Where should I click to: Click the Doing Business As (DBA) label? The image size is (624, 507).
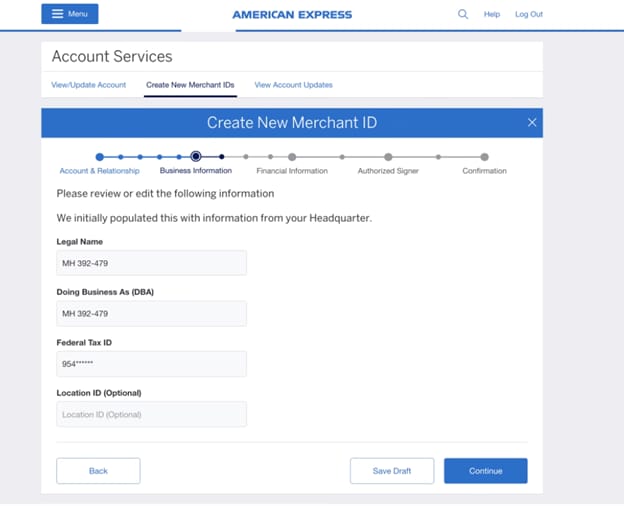click(x=105, y=292)
